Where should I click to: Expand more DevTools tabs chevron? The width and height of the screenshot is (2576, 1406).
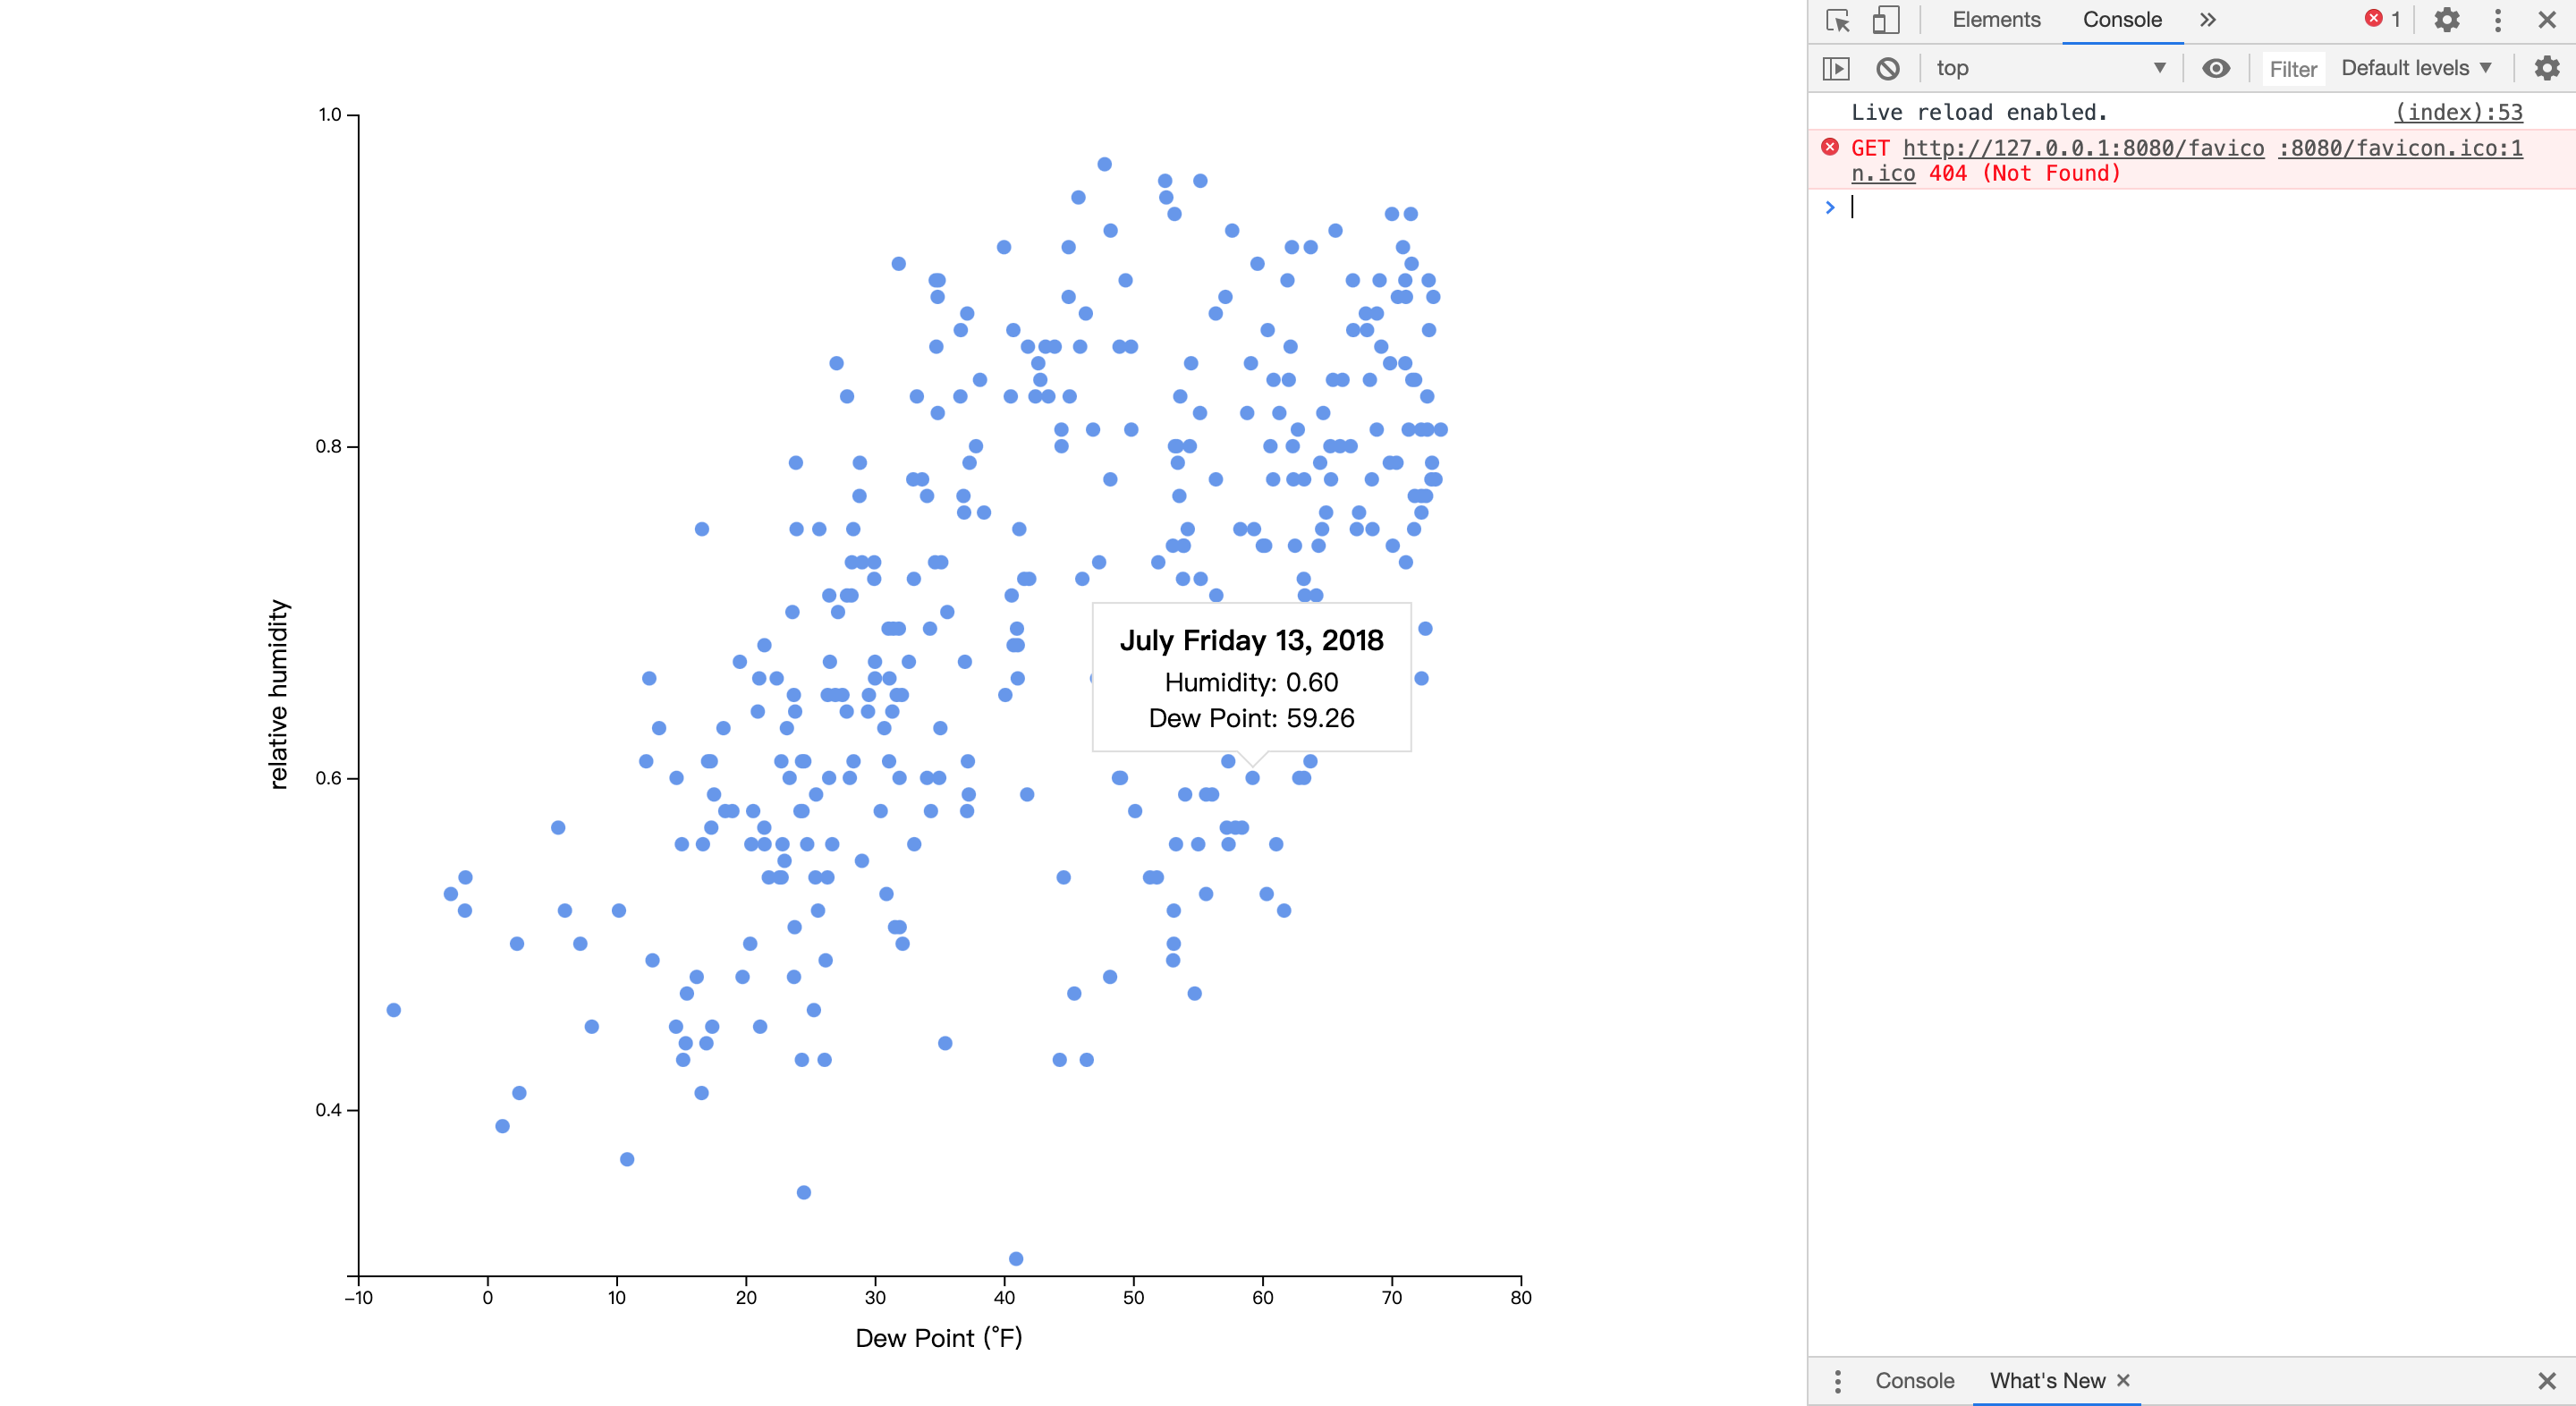click(2208, 20)
